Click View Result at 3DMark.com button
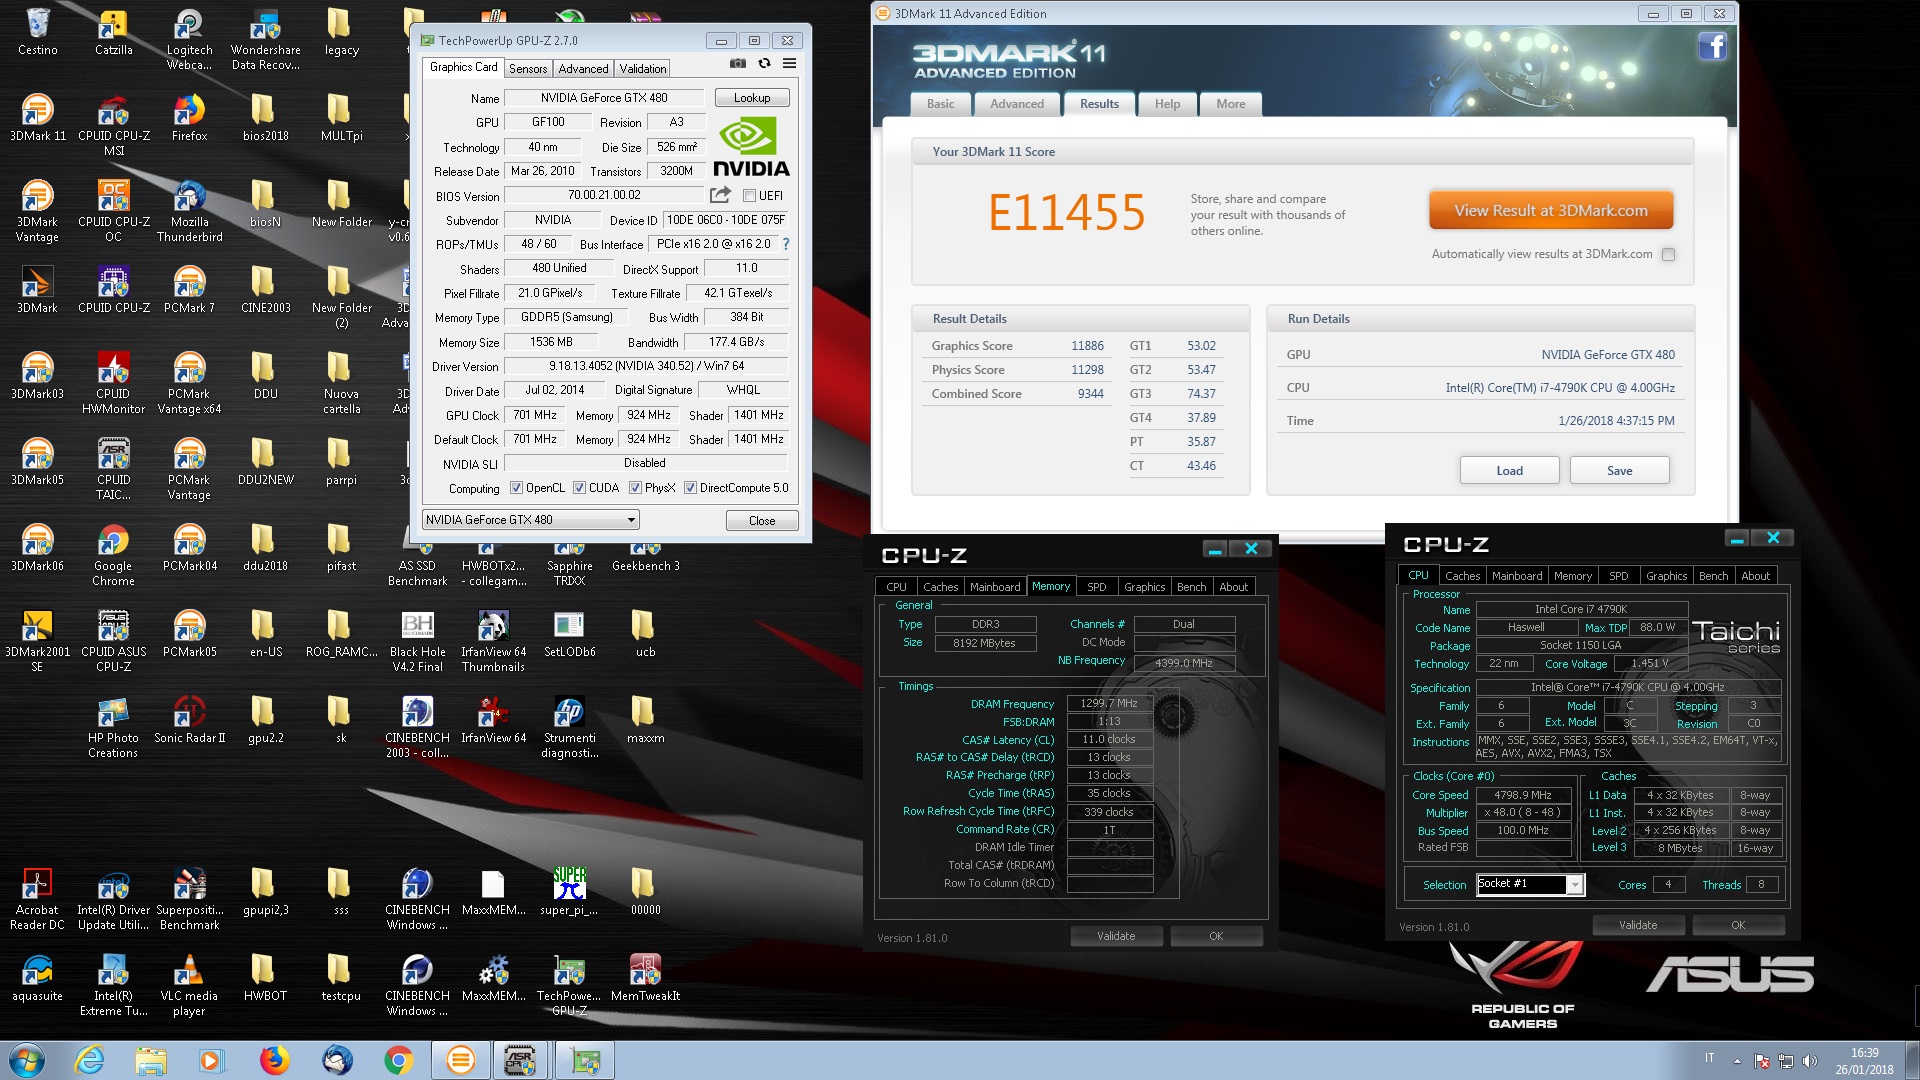The height and width of the screenshot is (1080, 1920). [1550, 211]
